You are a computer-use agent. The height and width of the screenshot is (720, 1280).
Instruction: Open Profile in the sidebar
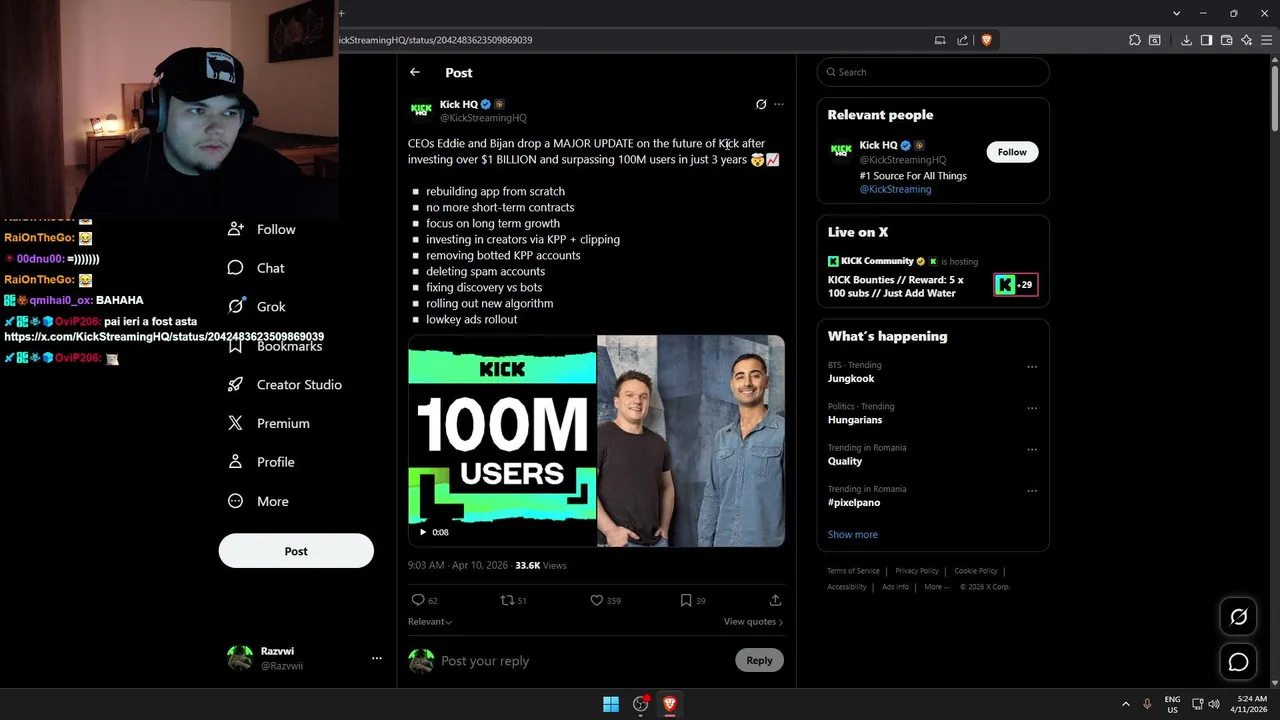click(261, 462)
